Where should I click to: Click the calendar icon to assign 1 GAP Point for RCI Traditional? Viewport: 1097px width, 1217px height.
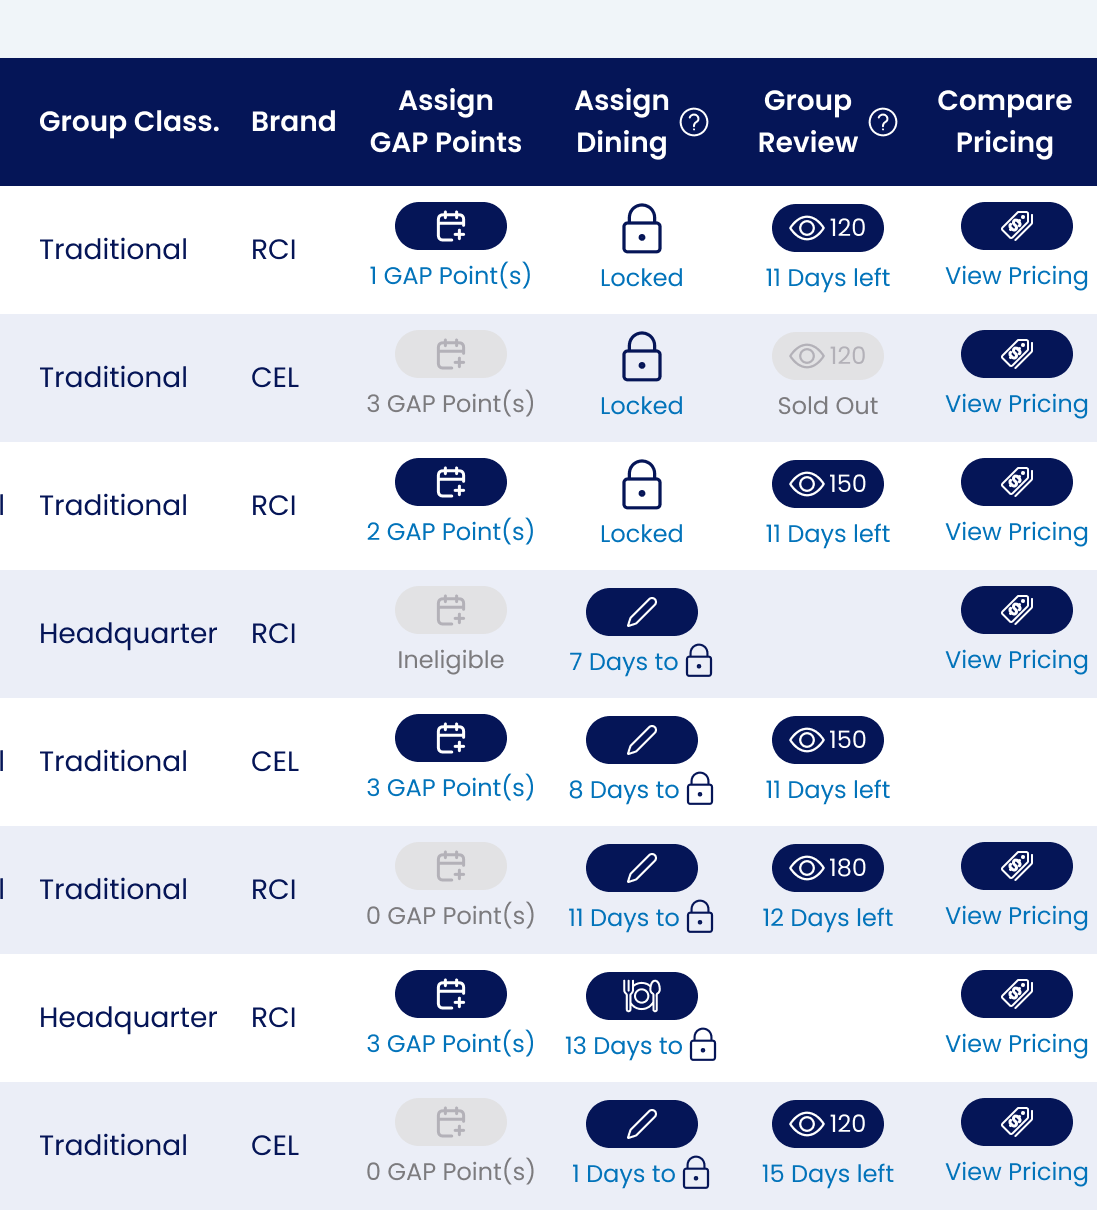[x=451, y=226]
